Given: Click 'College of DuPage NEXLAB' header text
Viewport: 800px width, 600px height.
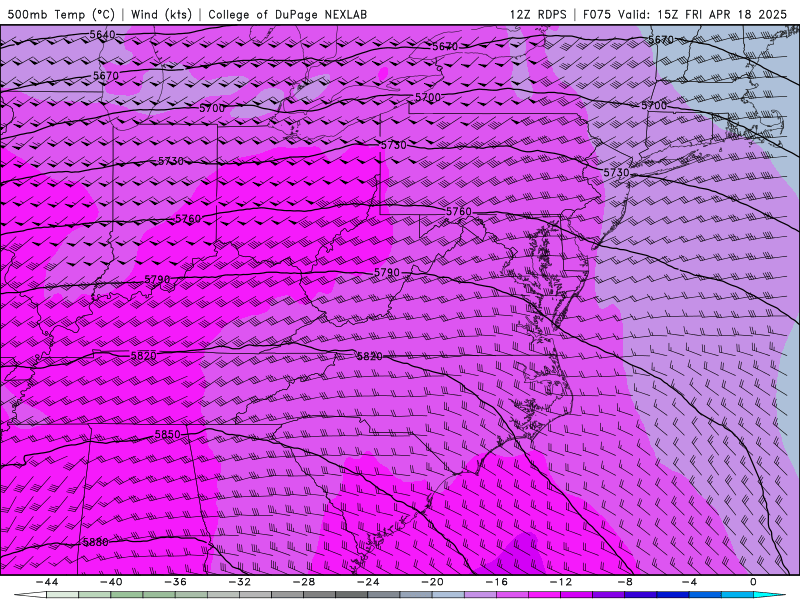Looking at the screenshot, I should (287, 14).
